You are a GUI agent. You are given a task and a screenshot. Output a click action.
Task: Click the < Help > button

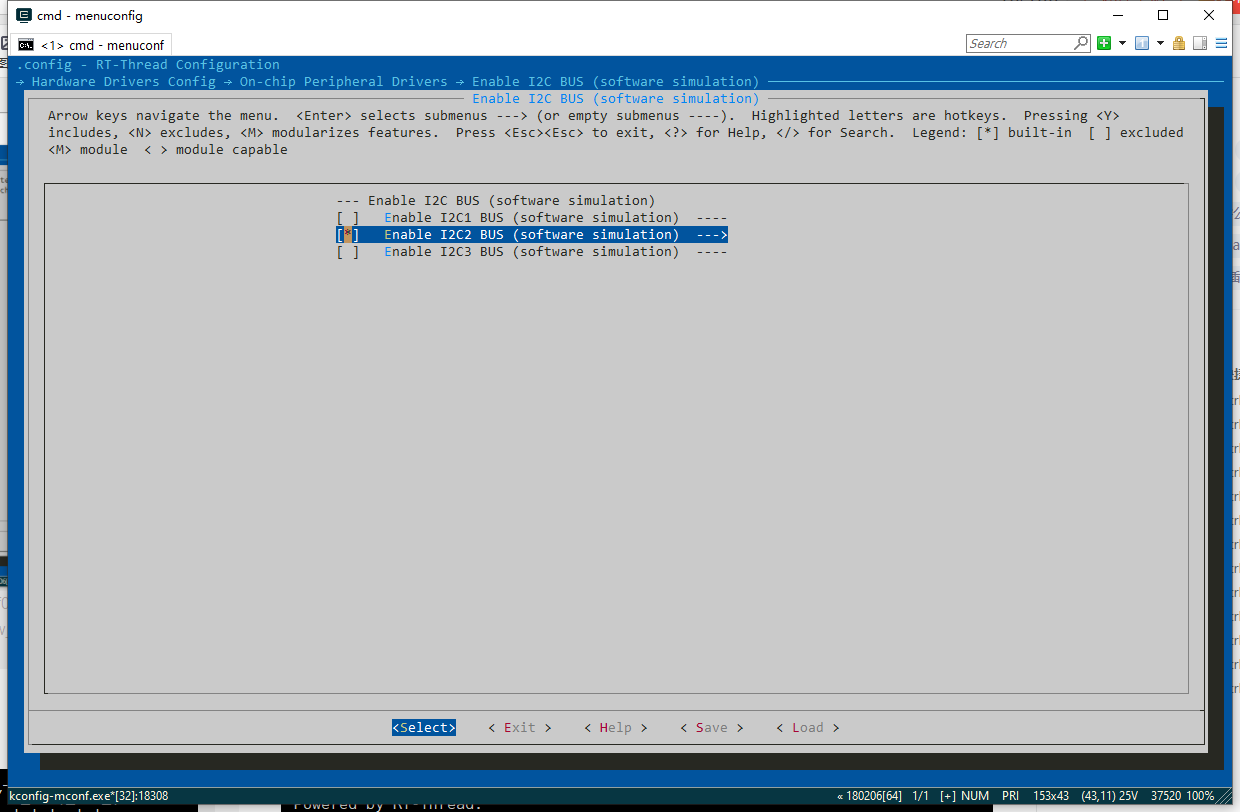616,727
